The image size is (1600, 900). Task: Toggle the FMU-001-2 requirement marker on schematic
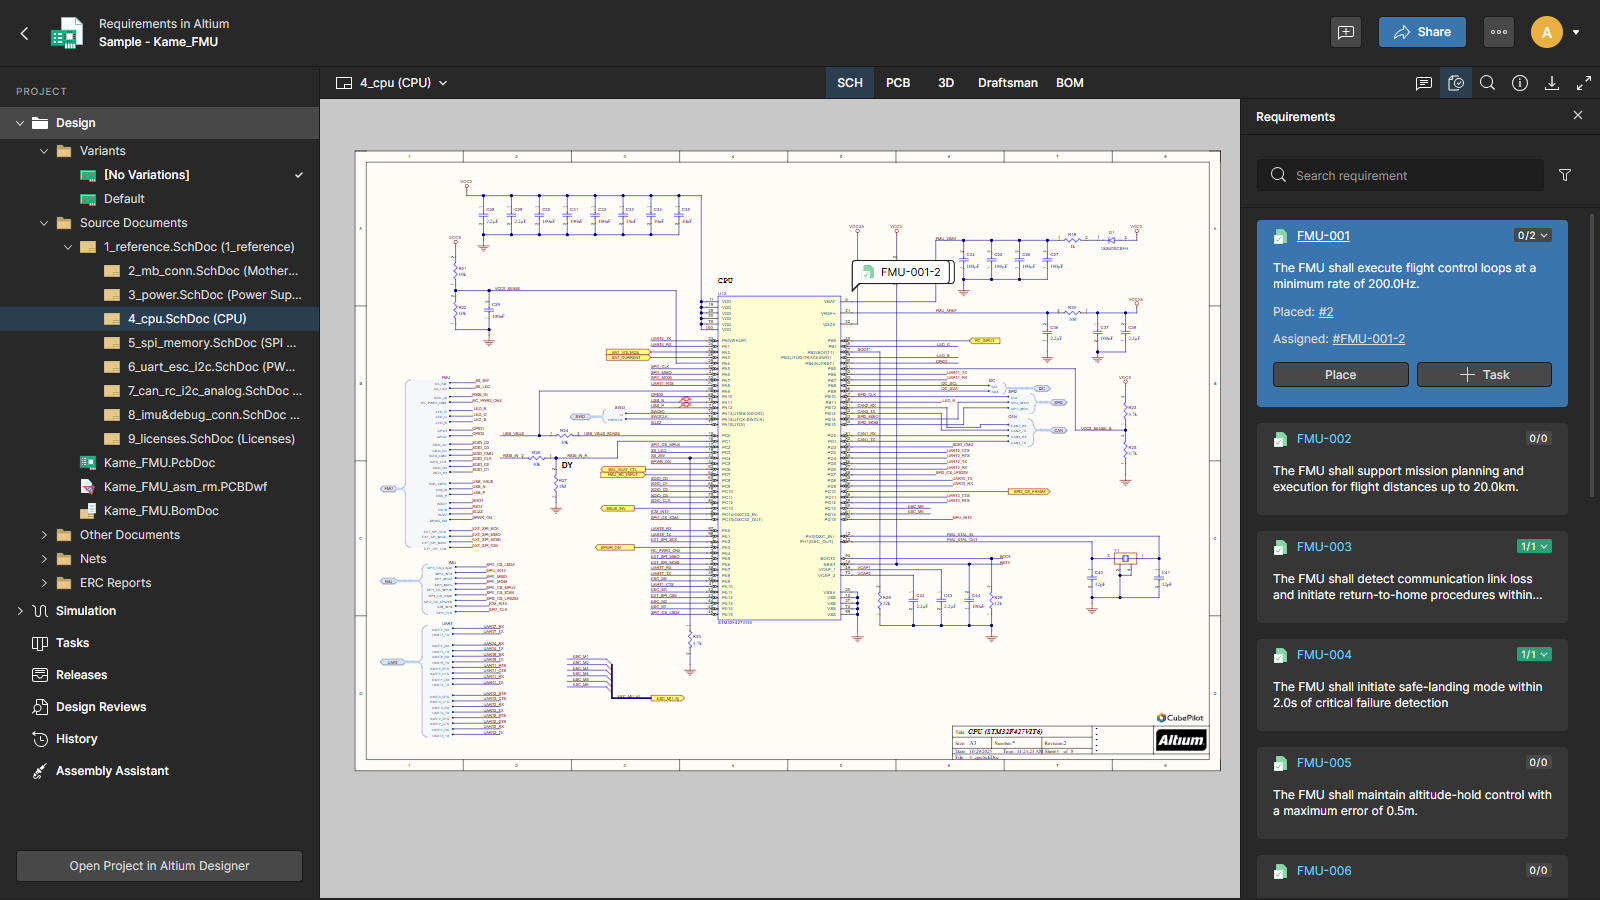click(x=902, y=272)
